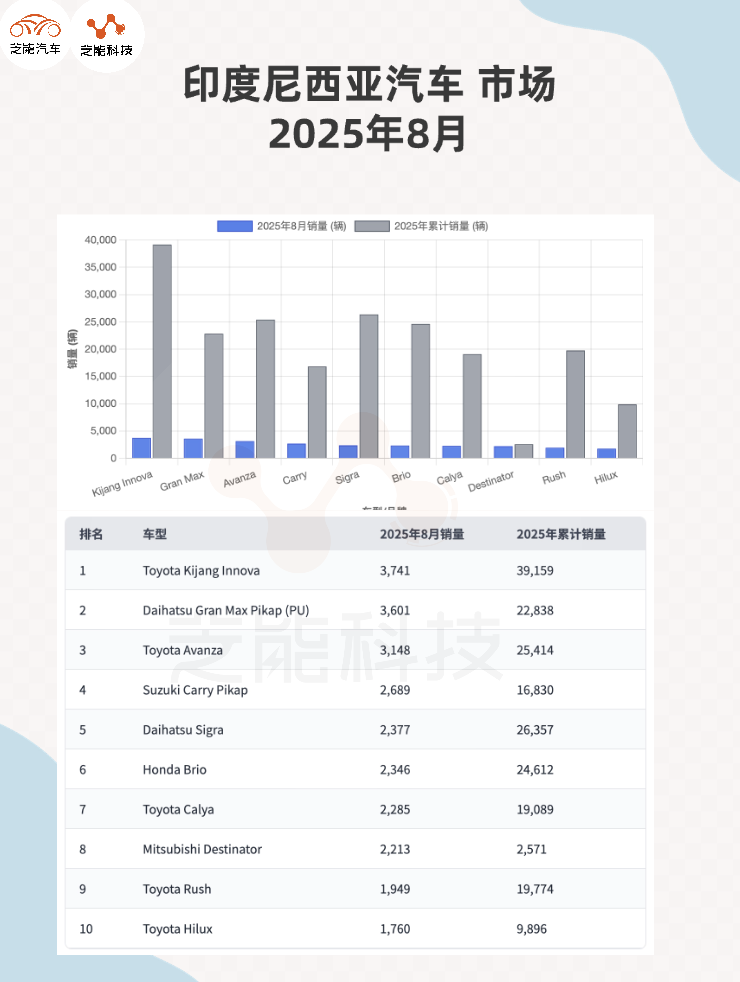
Task: Open the Daihatsu Gran Max Pikap (PU) entry
Action: (227, 610)
